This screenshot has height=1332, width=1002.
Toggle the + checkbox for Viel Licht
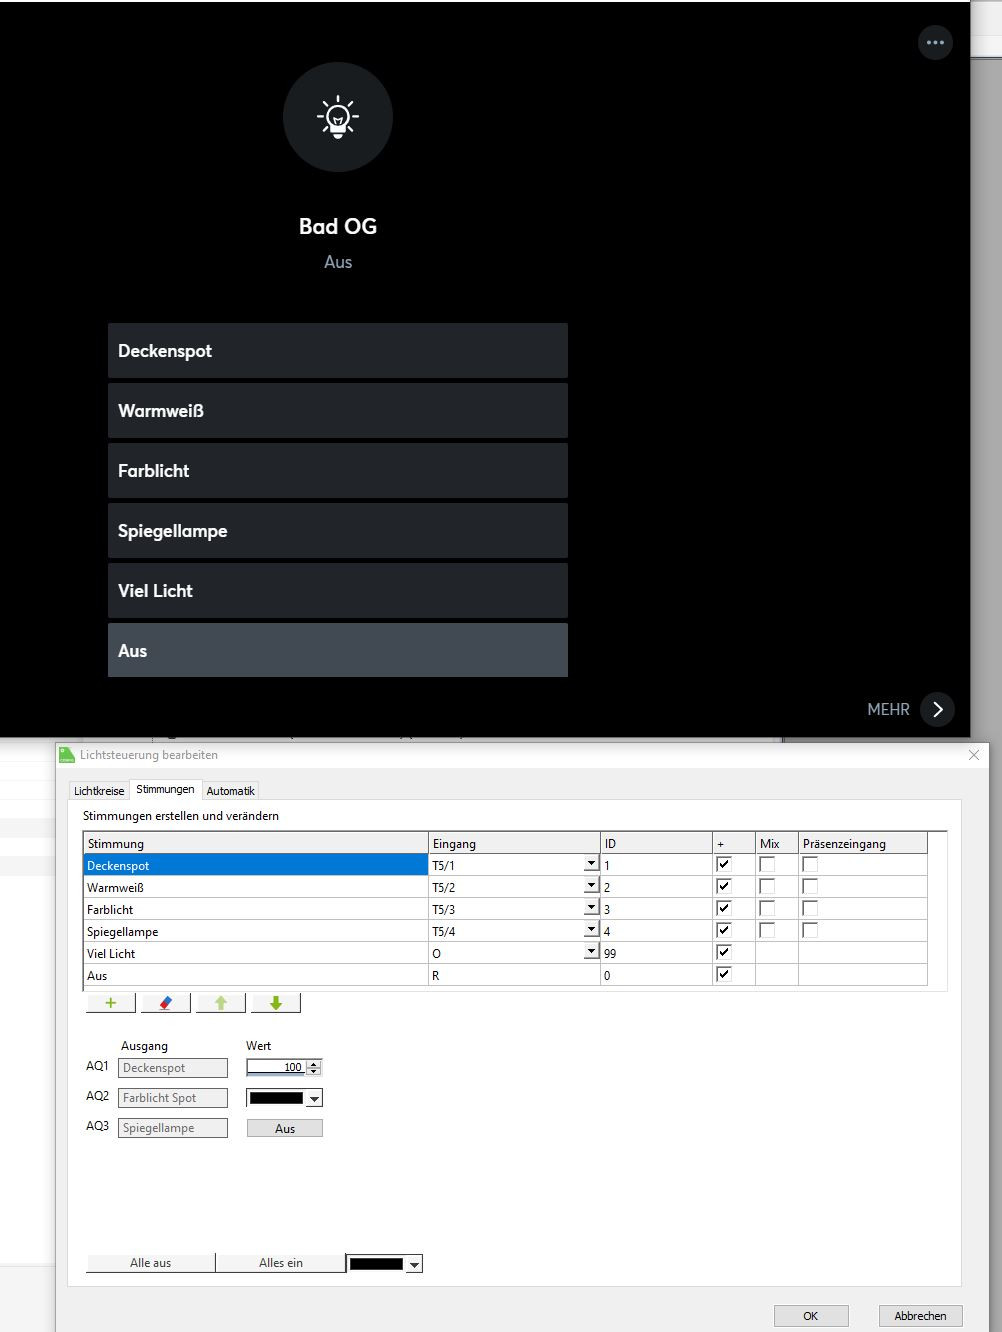[724, 952]
